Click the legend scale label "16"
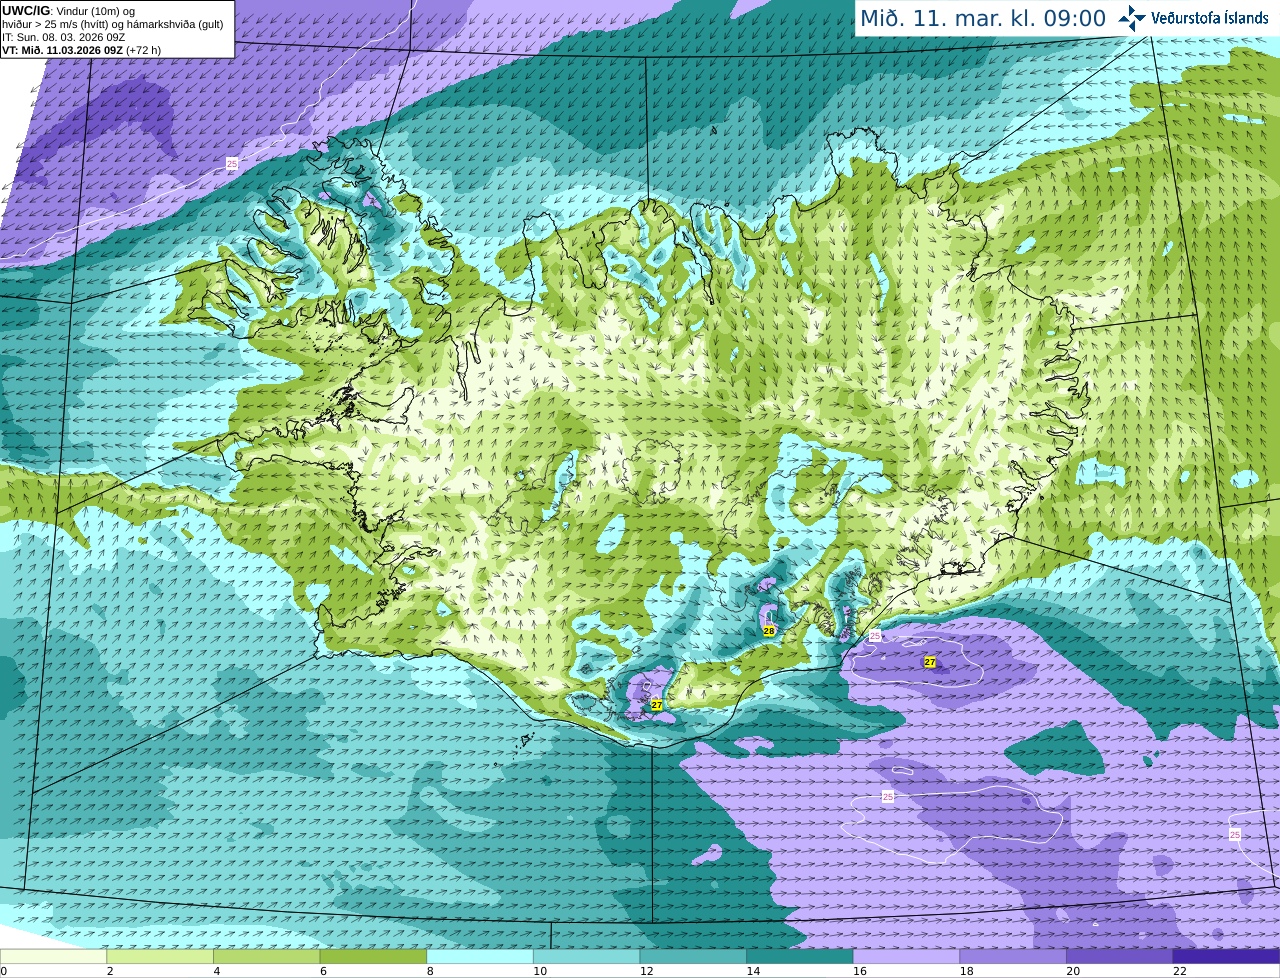 pyautogui.click(x=860, y=971)
